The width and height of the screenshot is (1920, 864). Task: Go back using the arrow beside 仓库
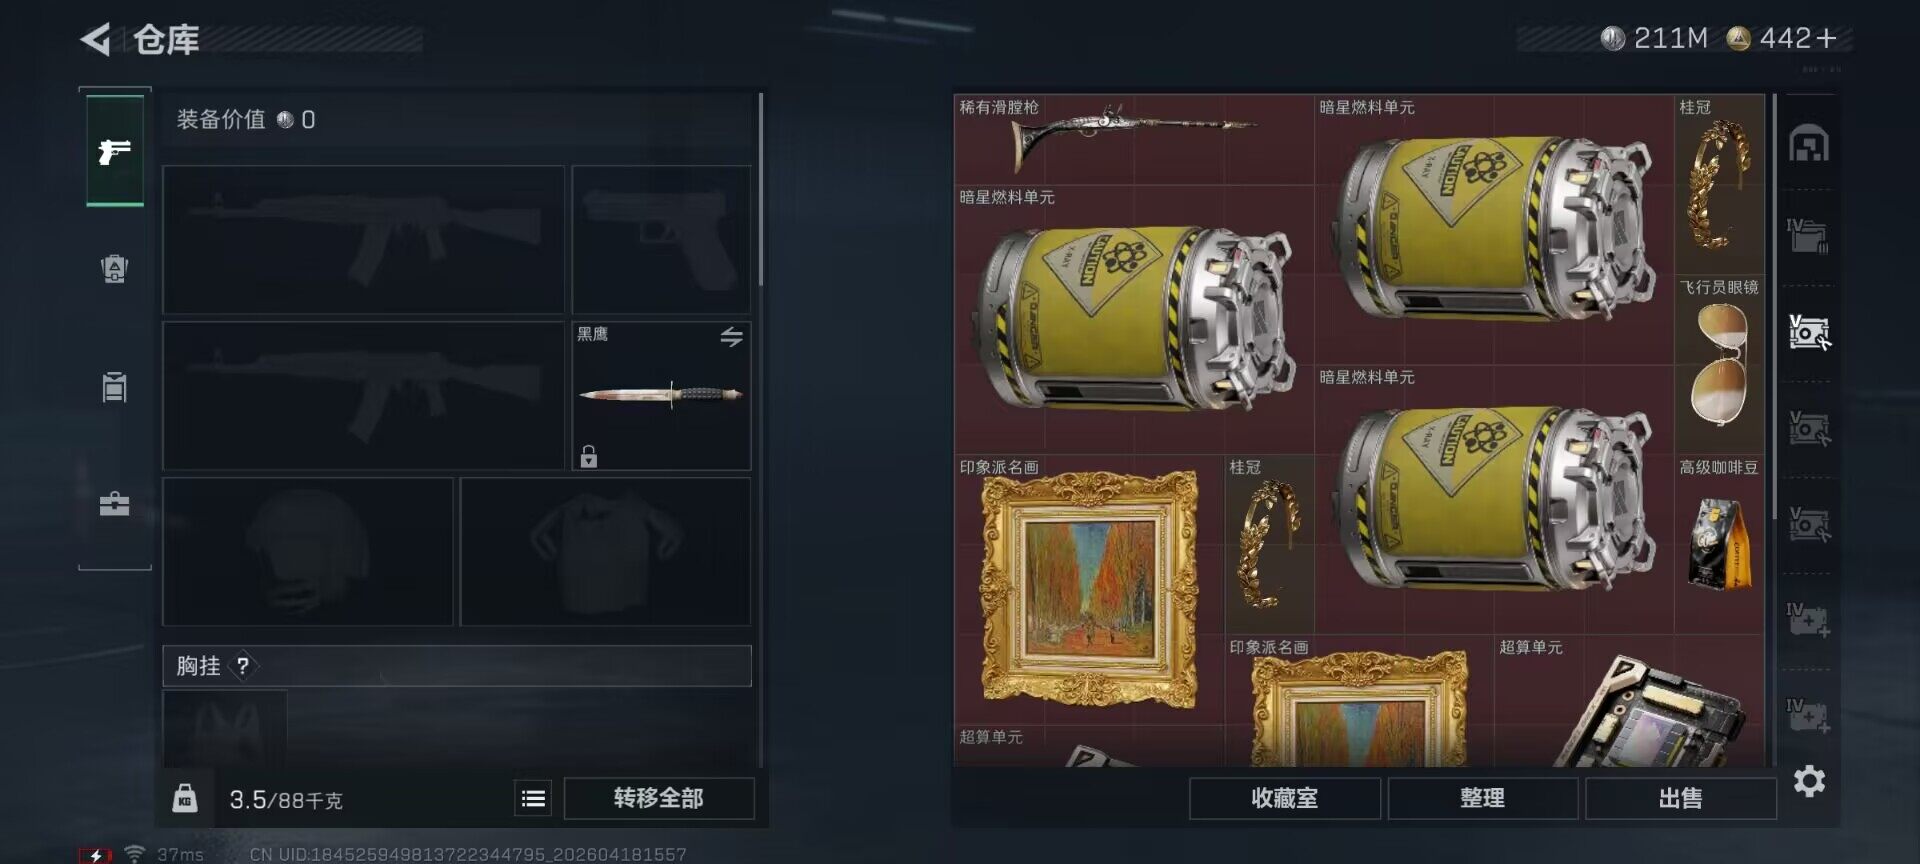96,40
